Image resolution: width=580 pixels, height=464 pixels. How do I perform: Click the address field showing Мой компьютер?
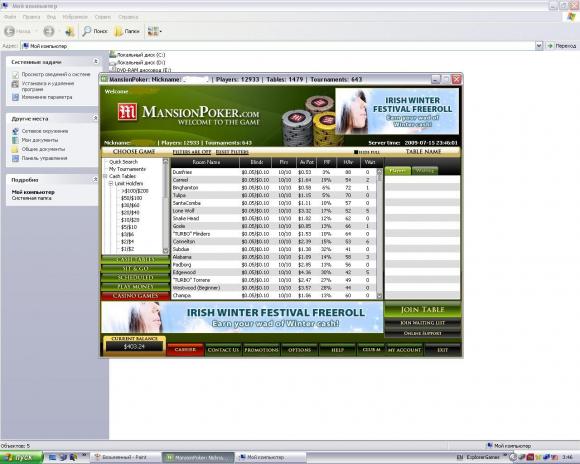tap(277, 46)
